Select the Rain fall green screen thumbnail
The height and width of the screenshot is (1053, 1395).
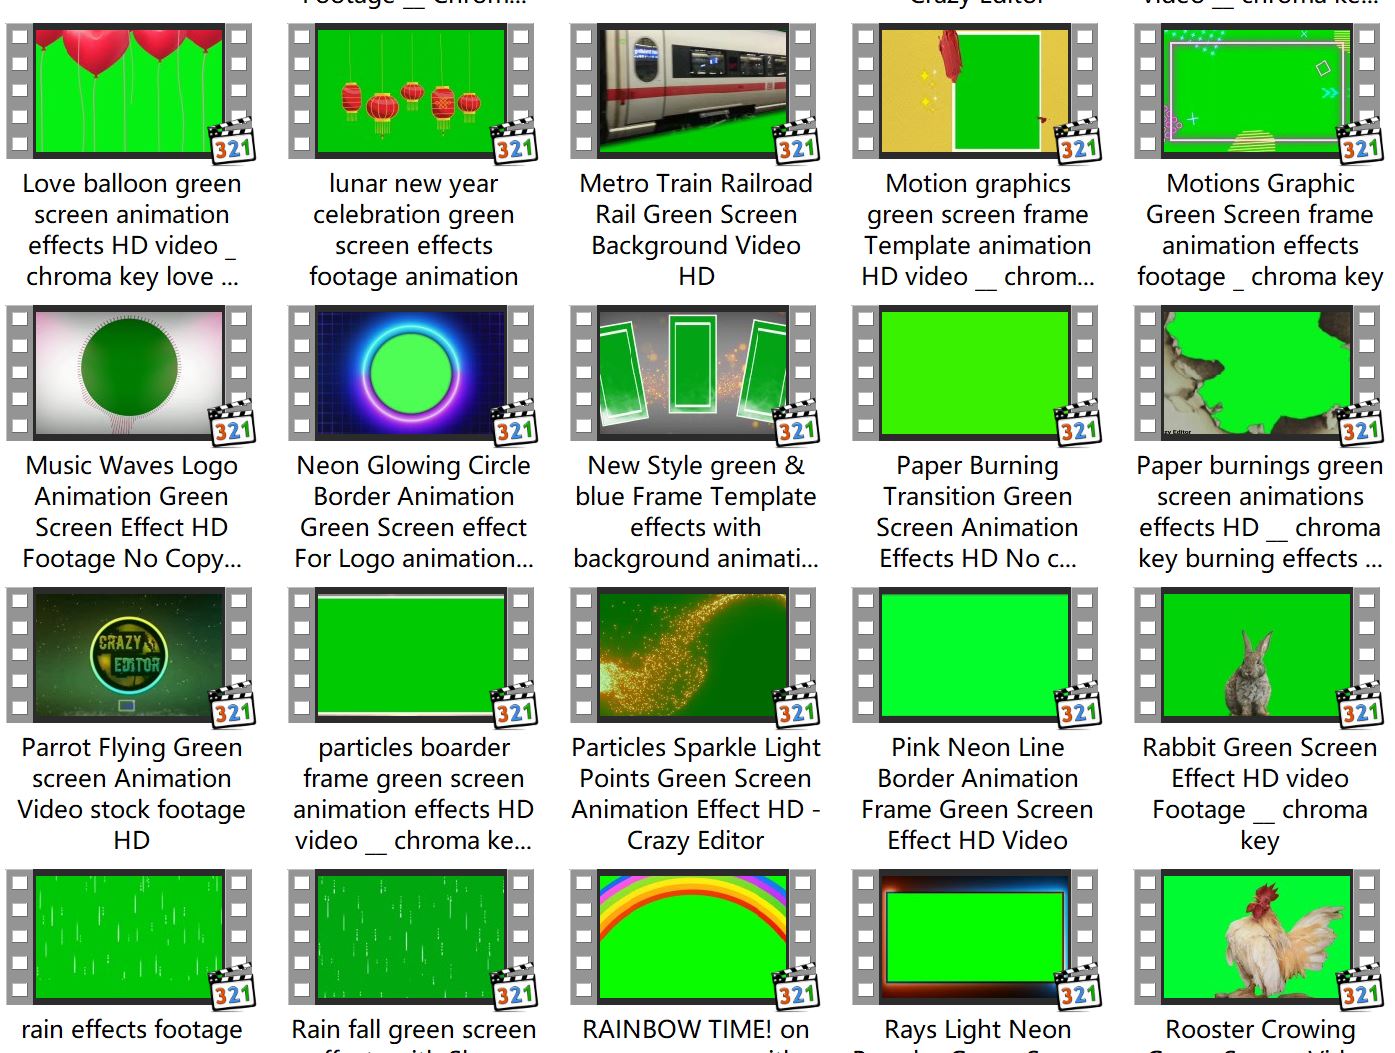pyautogui.click(x=411, y=937)
